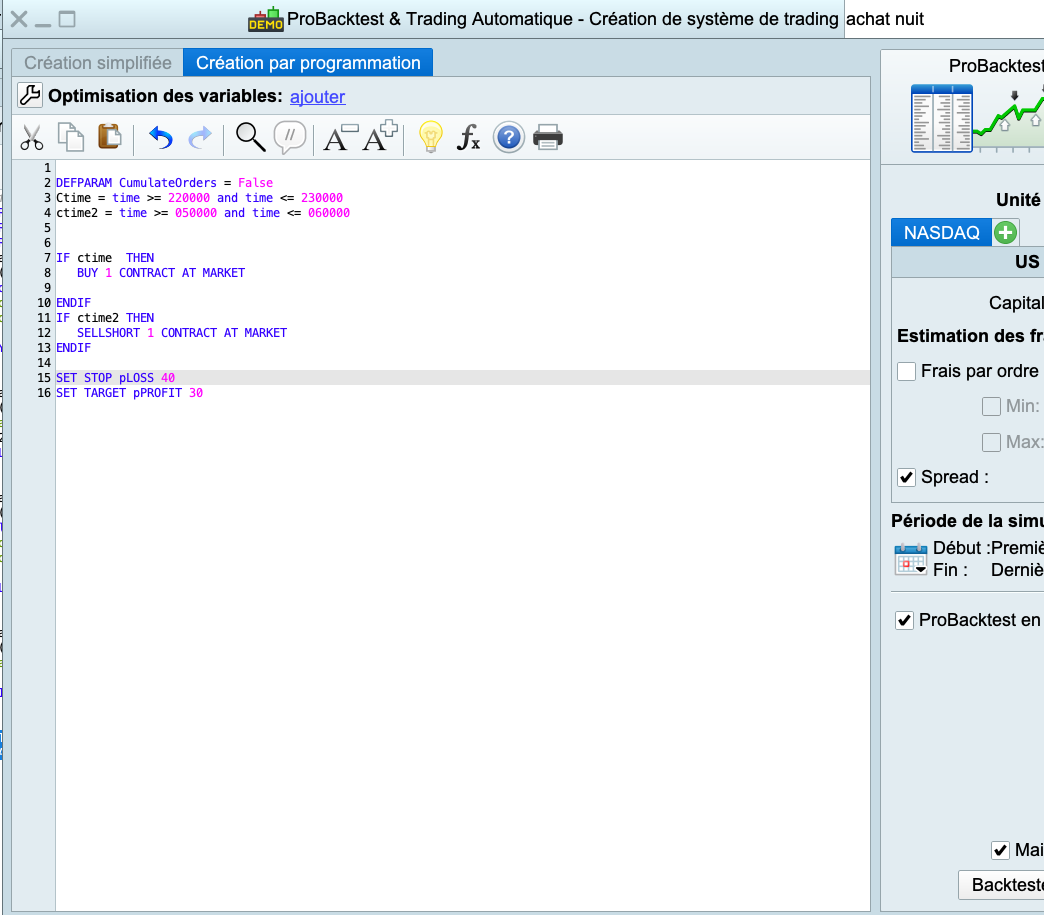Enable the Frais par ordre checkbox

[907, 372]
